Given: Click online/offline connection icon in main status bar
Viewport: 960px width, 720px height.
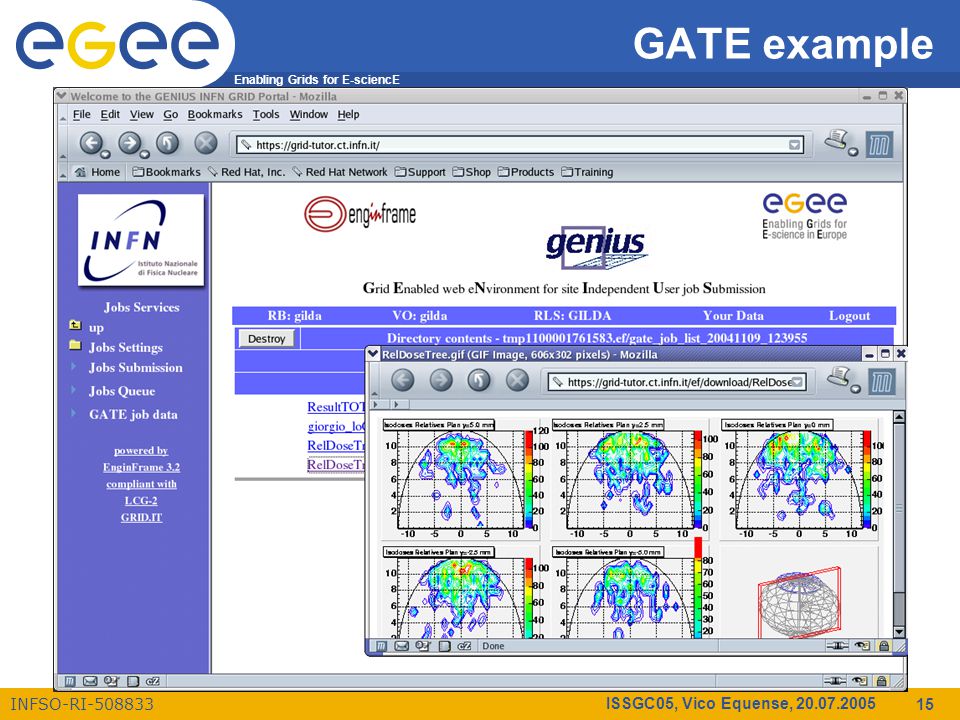Looking at the screenshot, I should 836,681.
